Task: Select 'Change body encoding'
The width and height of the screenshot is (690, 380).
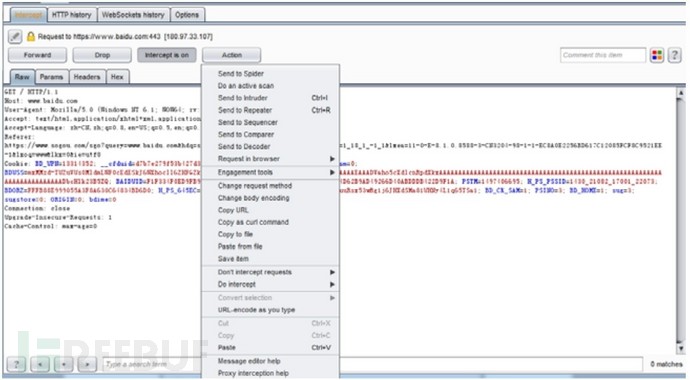Action: tap(271, 198)
